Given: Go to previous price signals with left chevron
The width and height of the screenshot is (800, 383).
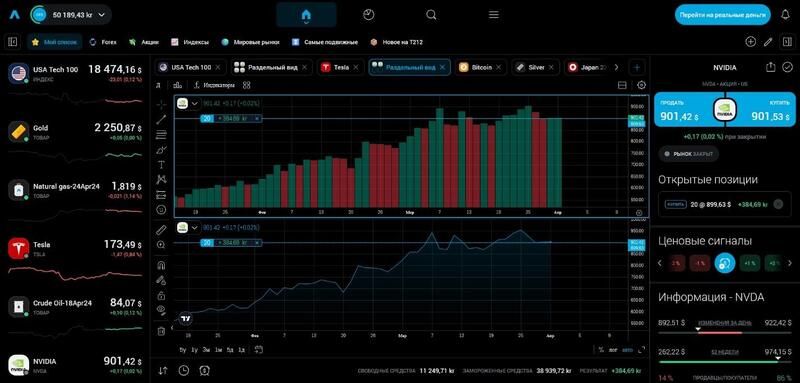Looking at the screenshot, I should click(x=660, y=263).
